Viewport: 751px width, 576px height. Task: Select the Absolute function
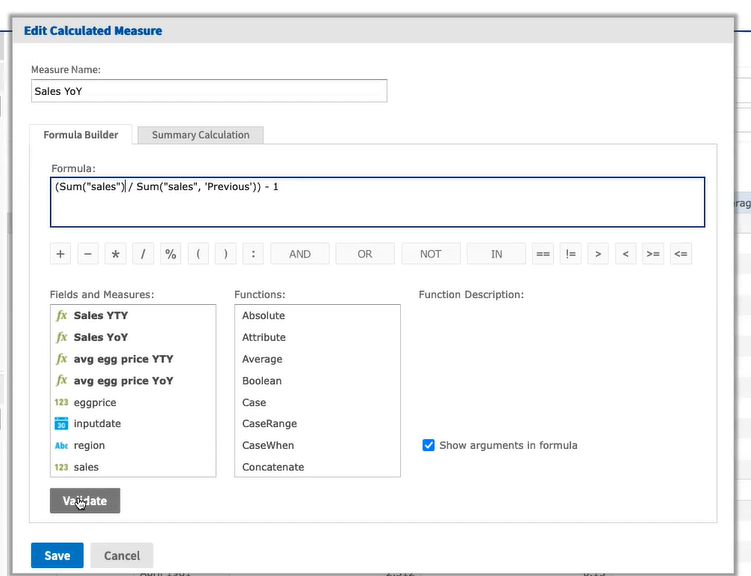click(x=263, y=316)
